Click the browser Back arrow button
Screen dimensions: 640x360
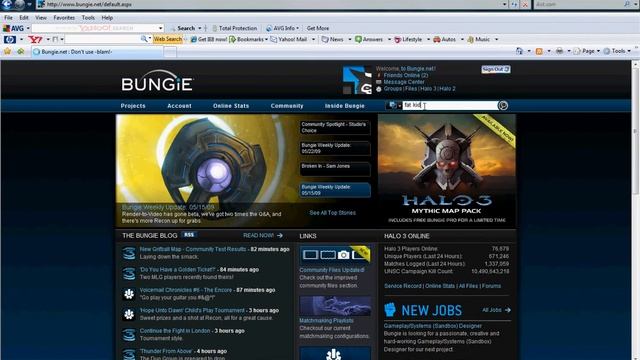point(7,4)
